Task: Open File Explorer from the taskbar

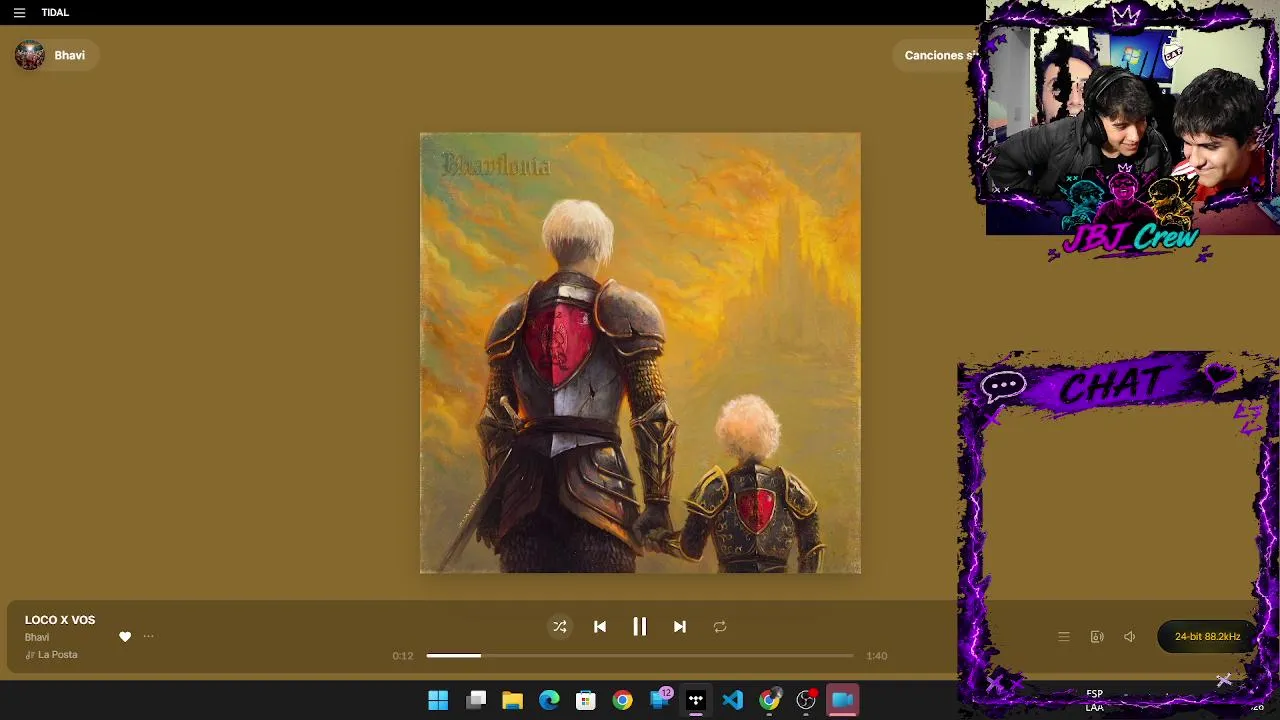Action: 513,700
